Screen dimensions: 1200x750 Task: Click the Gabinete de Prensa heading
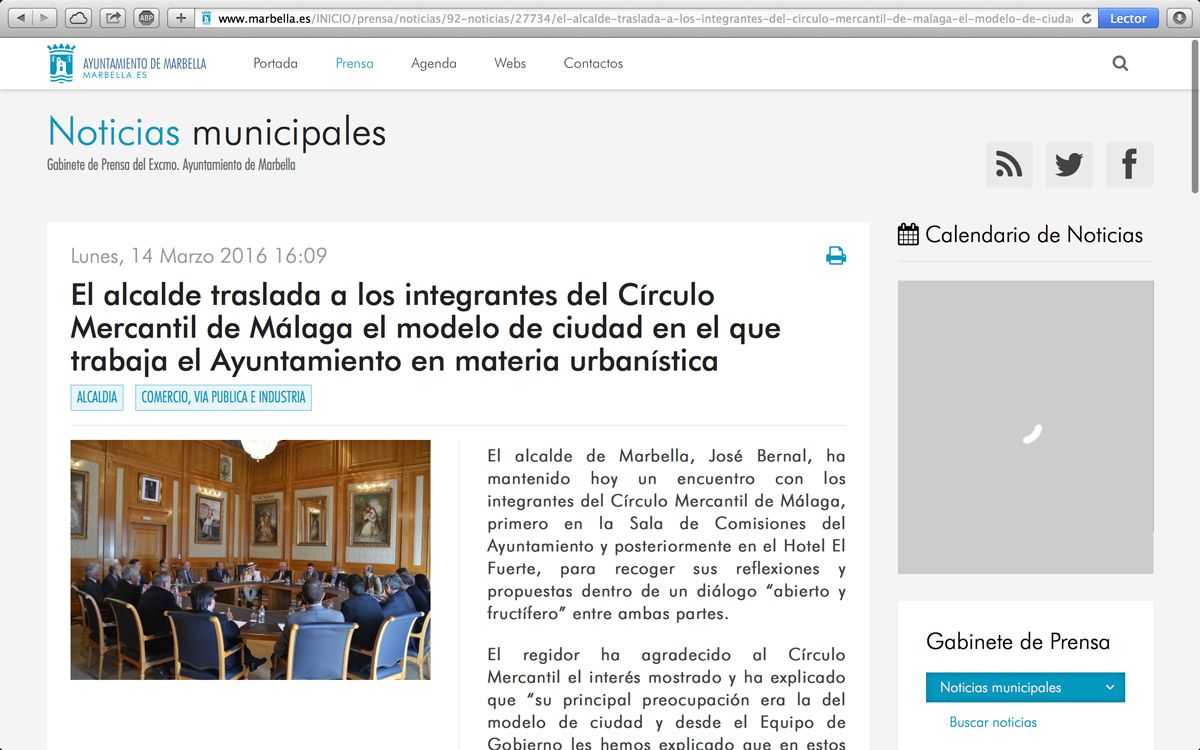tap(1018, 642)
